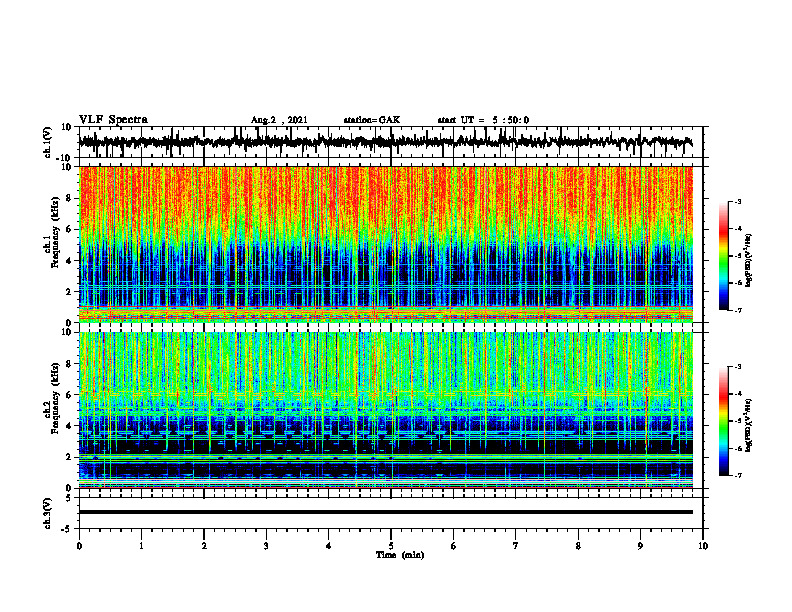Click the "3" tick on the time axis
Viewport: 792px width, 612px height.
[x=266, y=546]
